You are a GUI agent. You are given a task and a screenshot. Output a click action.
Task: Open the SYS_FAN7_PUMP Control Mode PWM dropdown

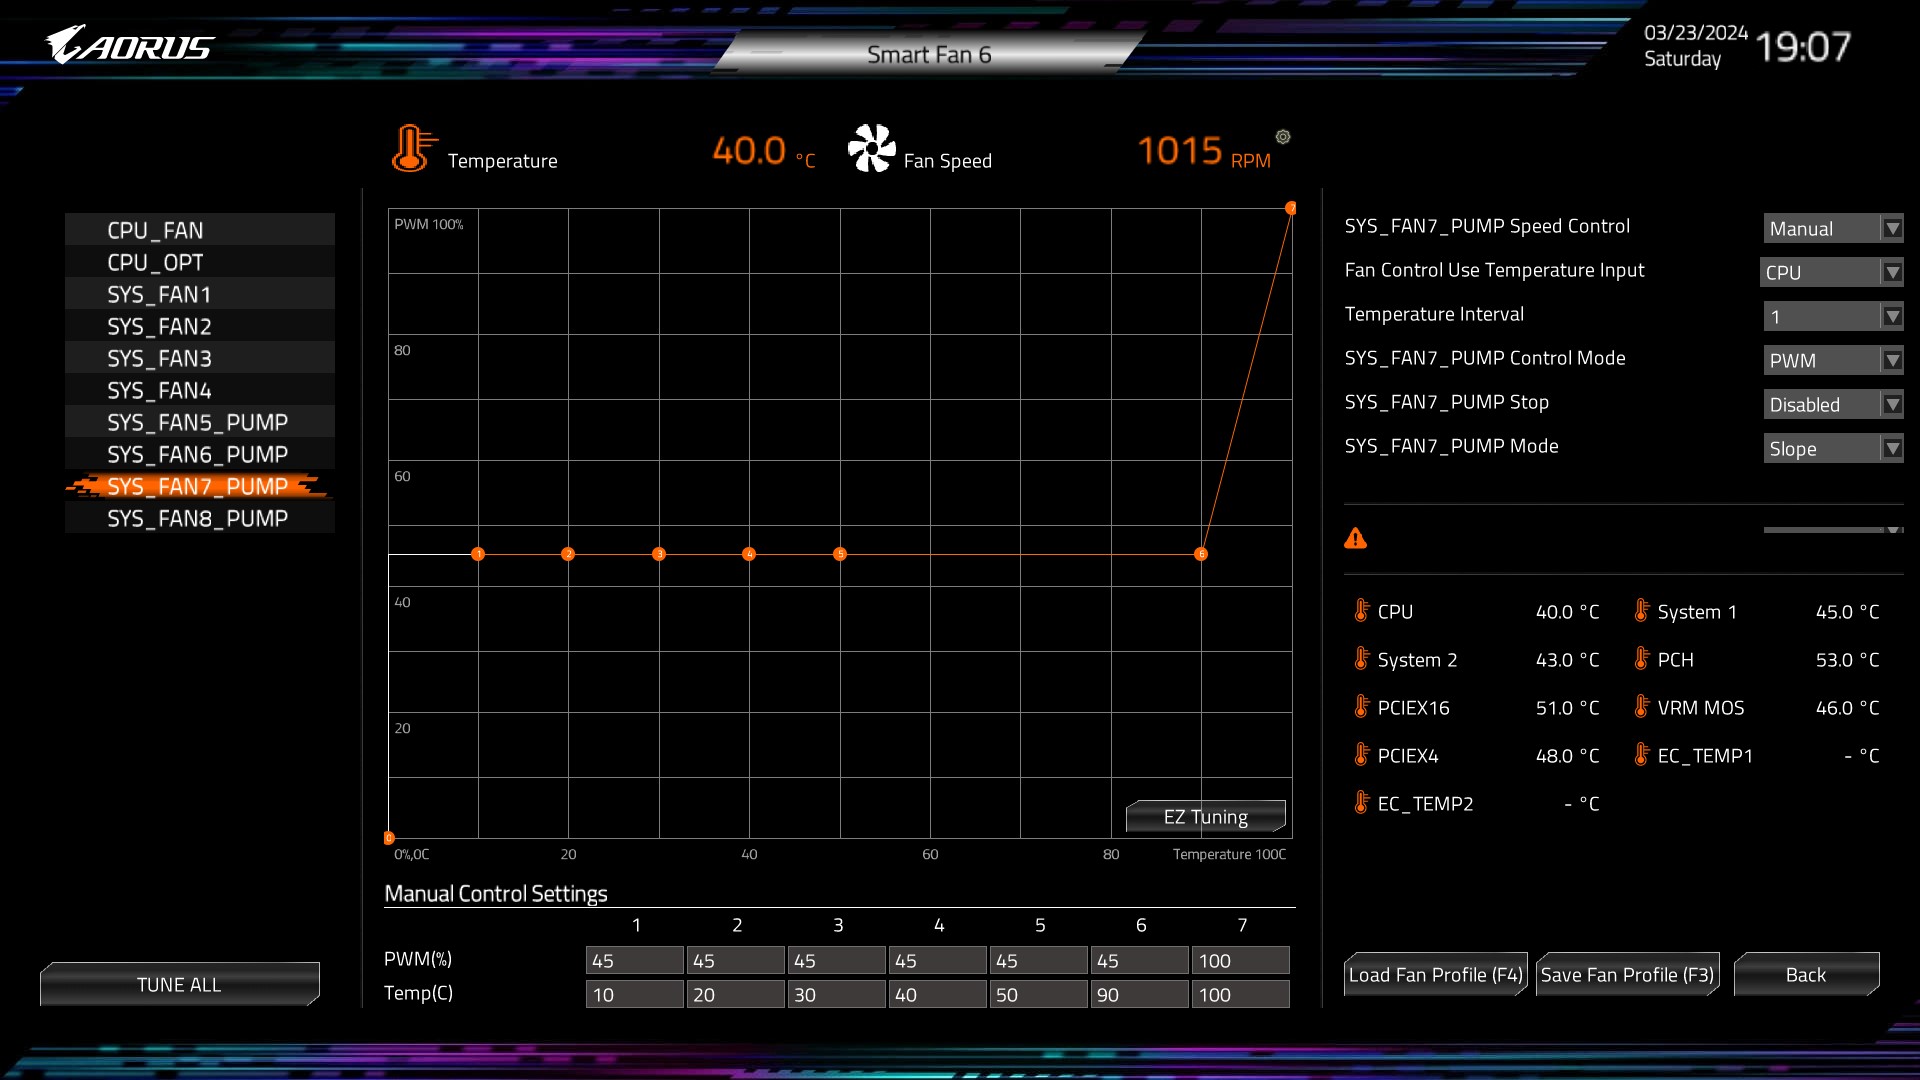click(1832, 361)
